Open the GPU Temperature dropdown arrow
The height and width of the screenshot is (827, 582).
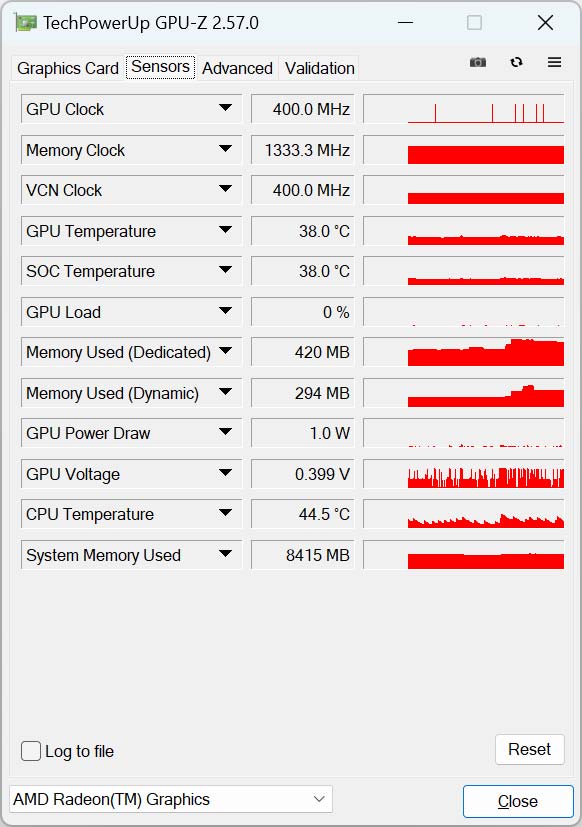tap(225, 230)
